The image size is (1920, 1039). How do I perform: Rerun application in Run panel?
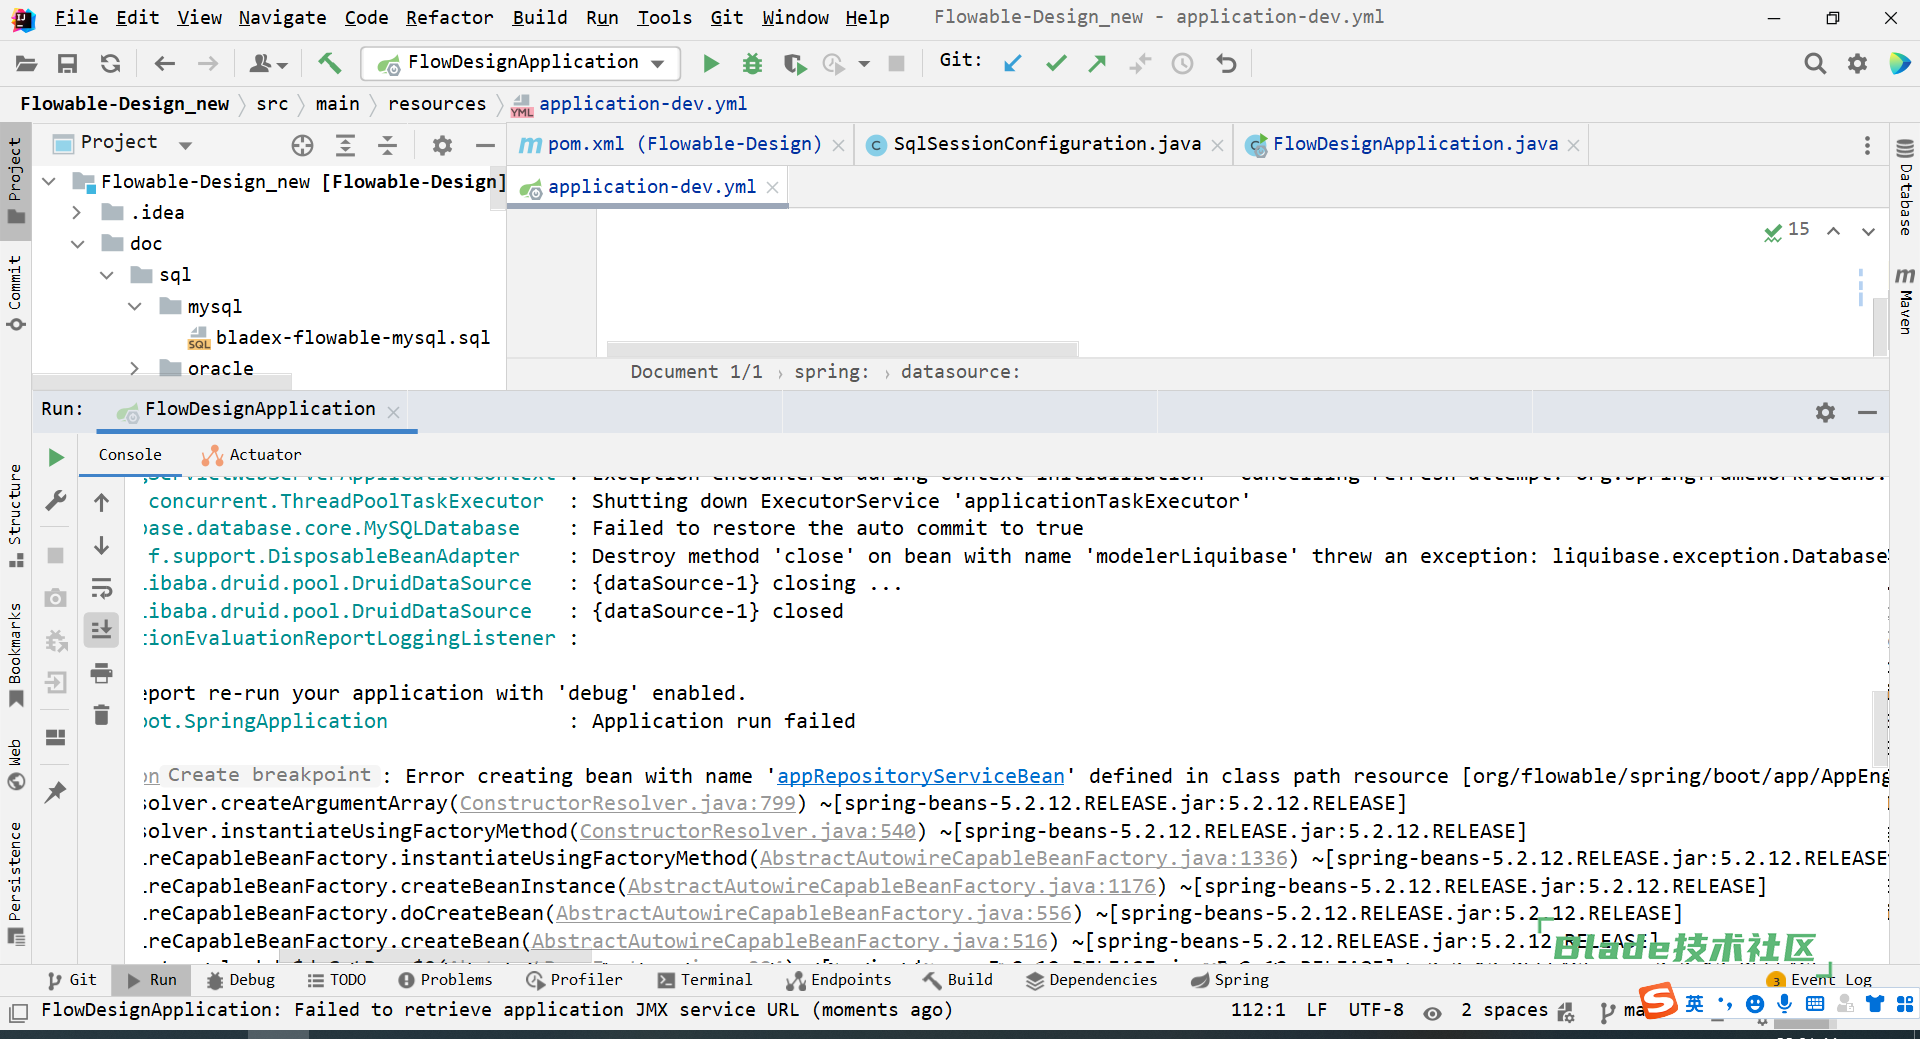pos(56,457)
